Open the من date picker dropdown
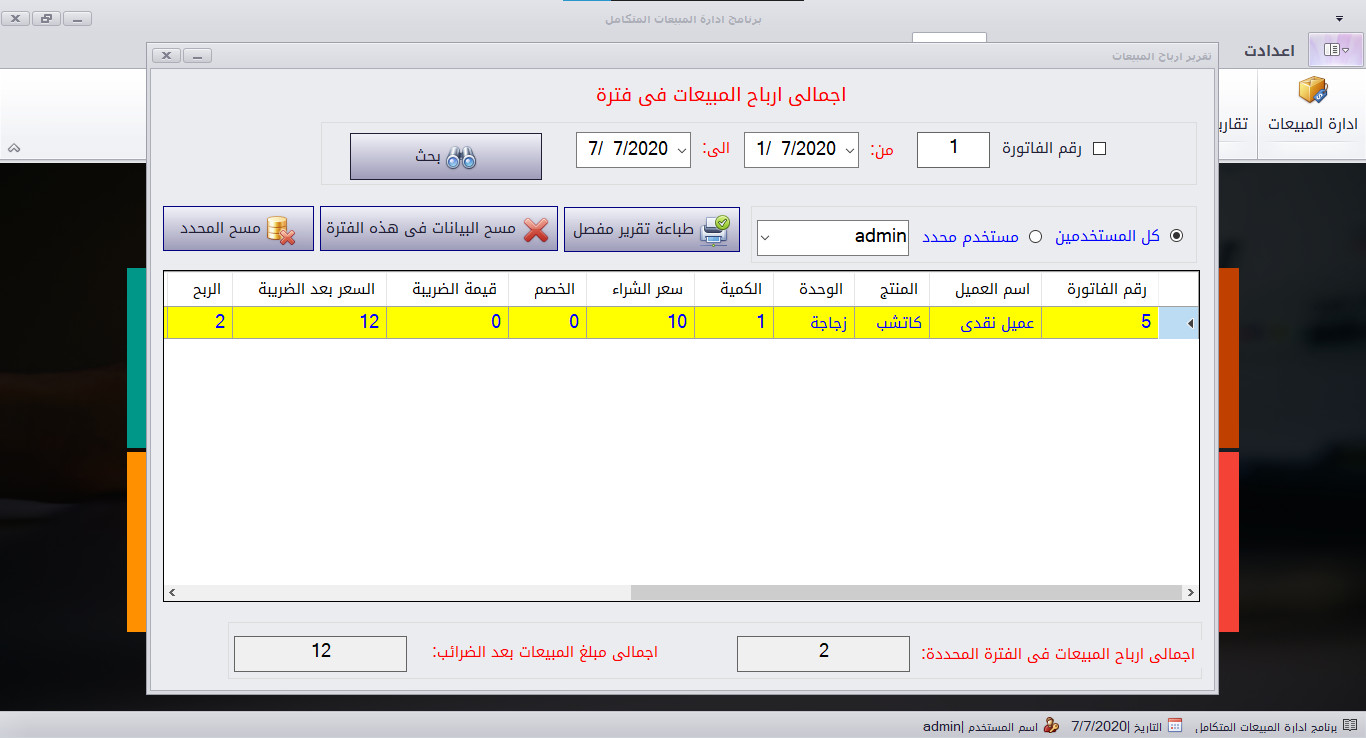This screenshot has width=1366, height=738. pyautogui.click(x=850, y=149)
